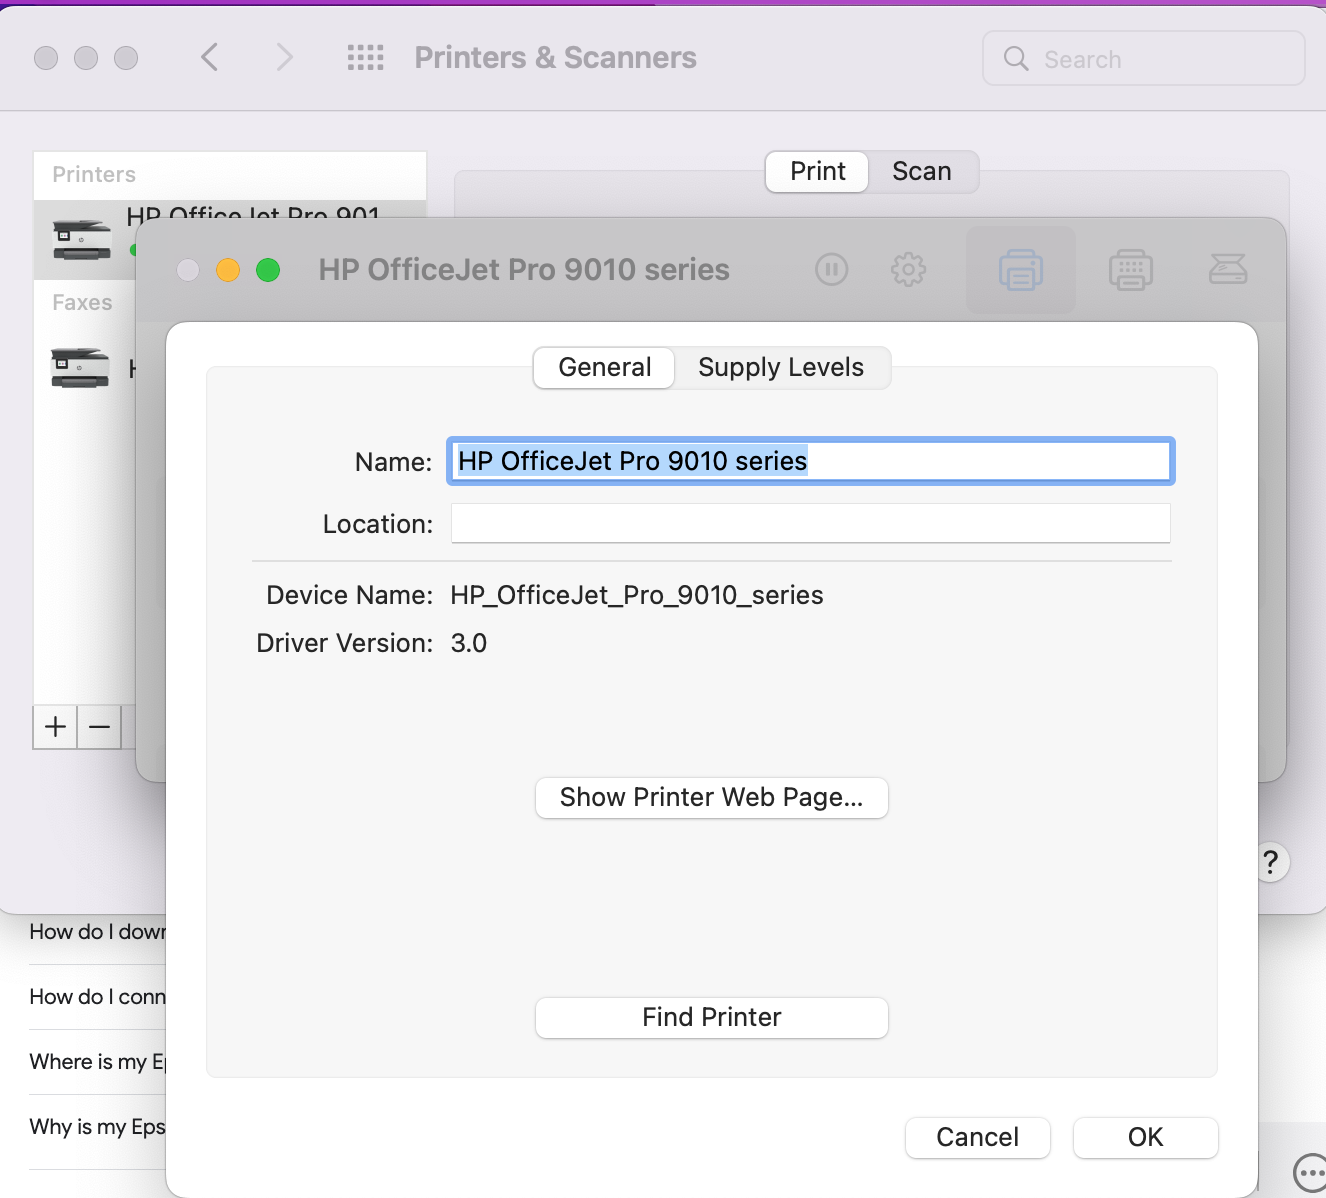Click the fax keypad printer icon
The width and height of the screenshot is (1326, 1198).
(x=1131, y=270)
